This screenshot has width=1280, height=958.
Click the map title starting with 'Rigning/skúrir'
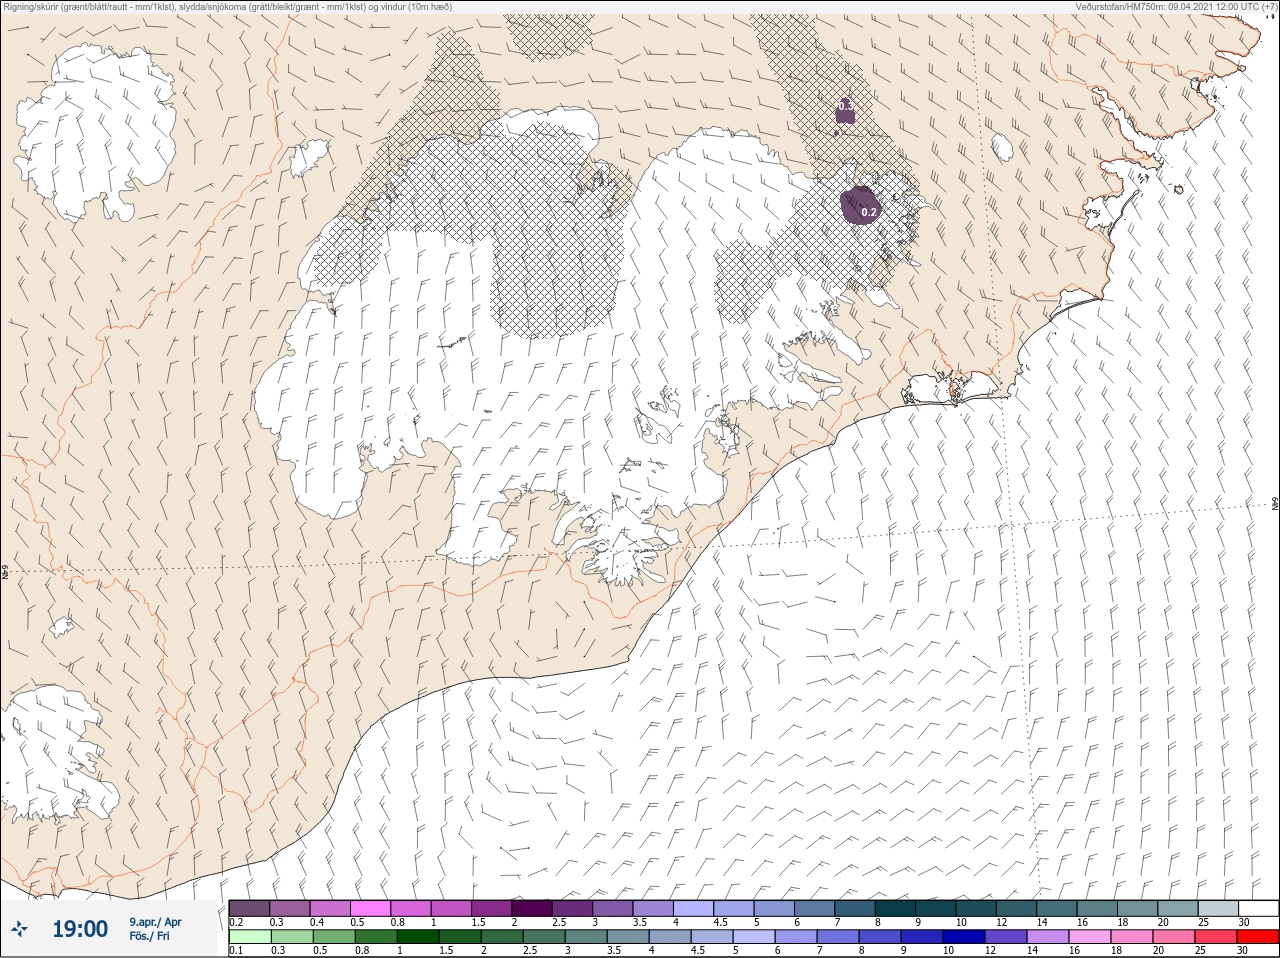point(228,6)
